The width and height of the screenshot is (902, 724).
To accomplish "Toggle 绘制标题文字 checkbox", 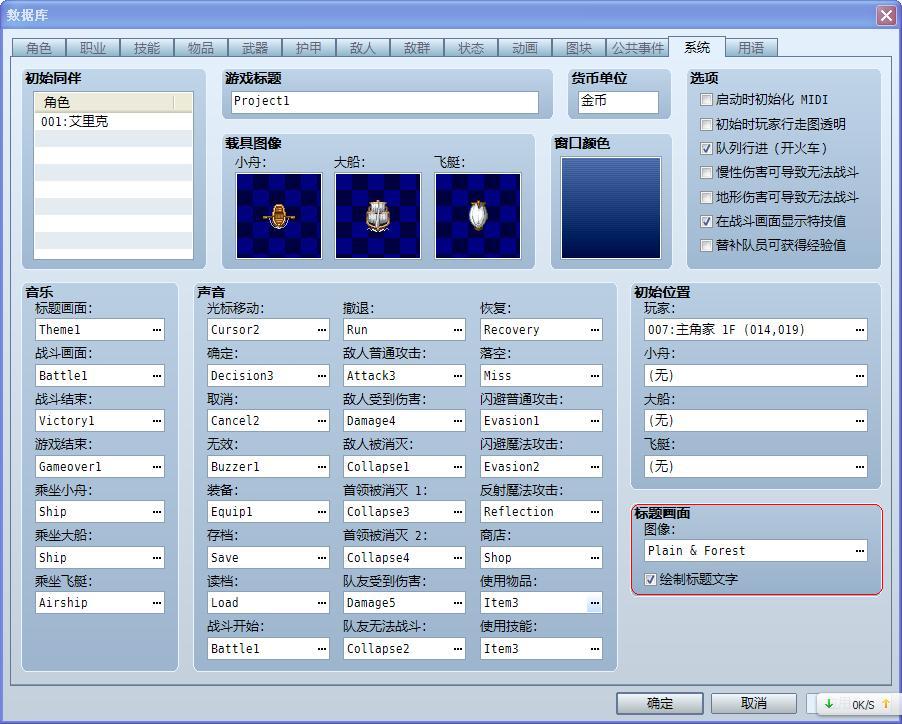I will point(650,580).
